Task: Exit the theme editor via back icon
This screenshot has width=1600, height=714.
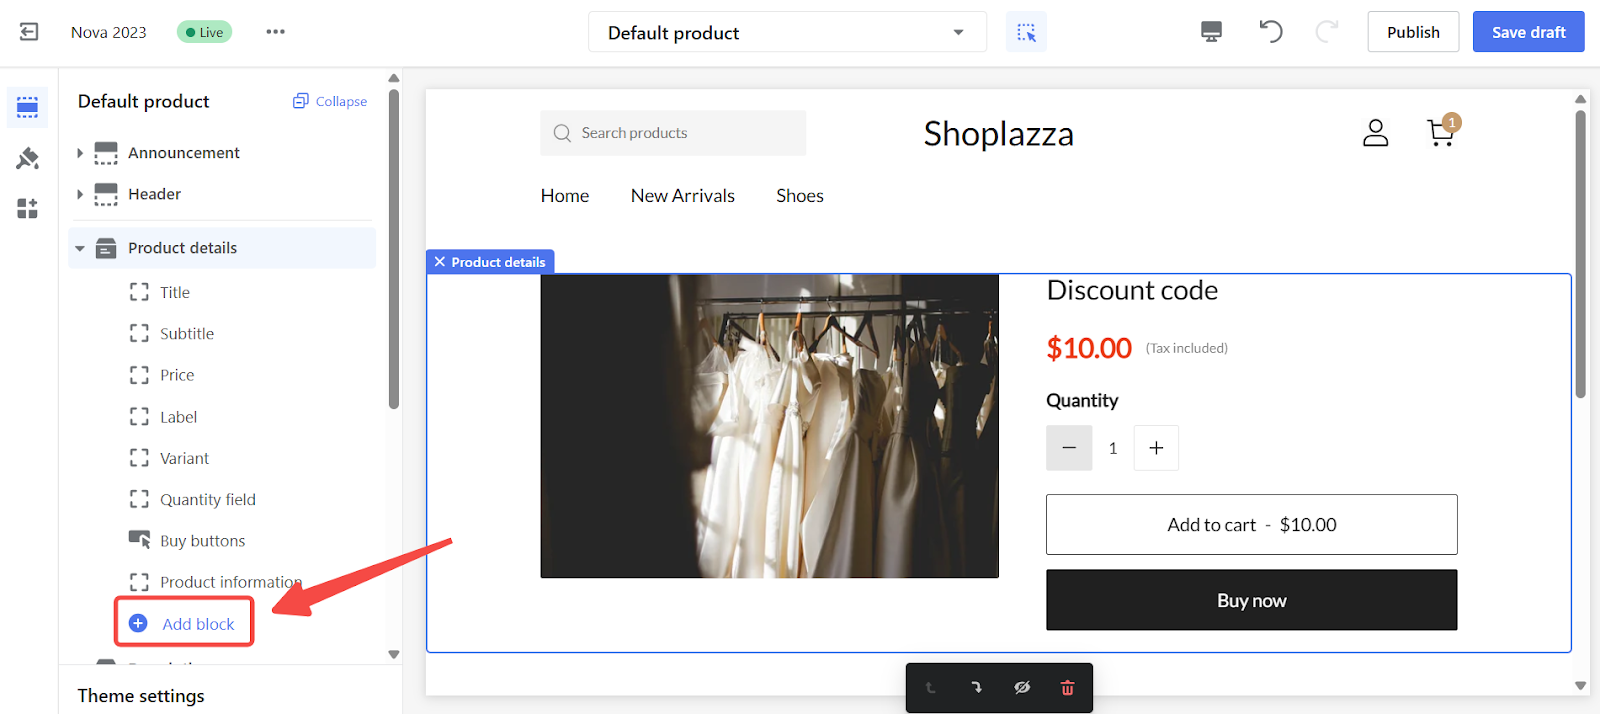Action: pyautogui.click(x=29, y=32)
